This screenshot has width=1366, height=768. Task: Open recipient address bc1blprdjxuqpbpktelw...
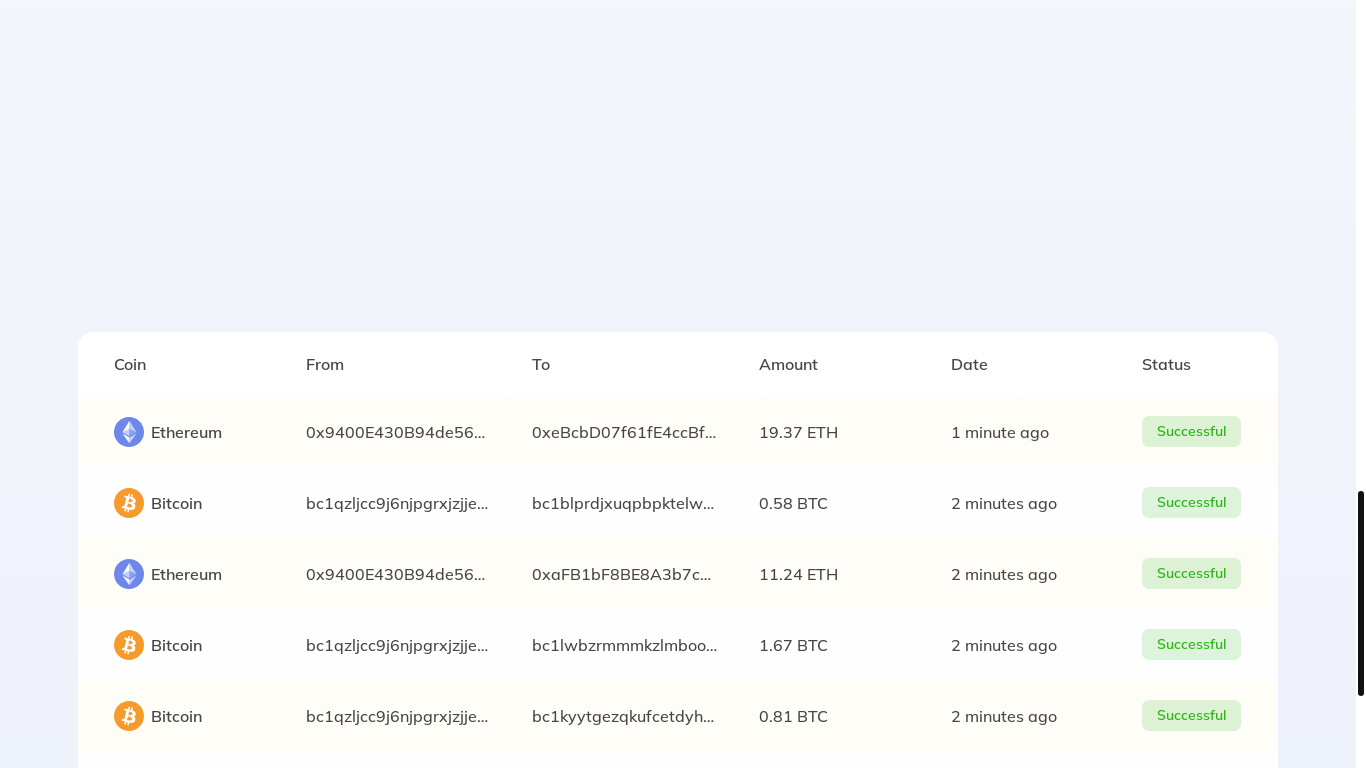[x=623, y=504]
